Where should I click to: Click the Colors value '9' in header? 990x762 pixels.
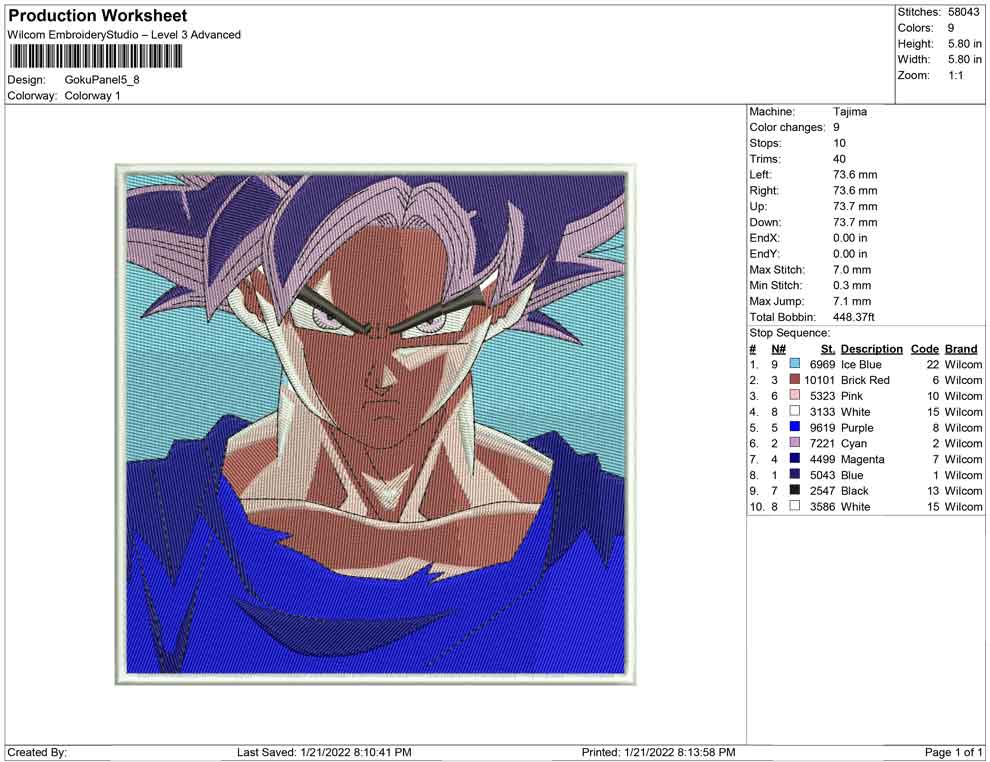pyautogui.click(x=950, y=28)
